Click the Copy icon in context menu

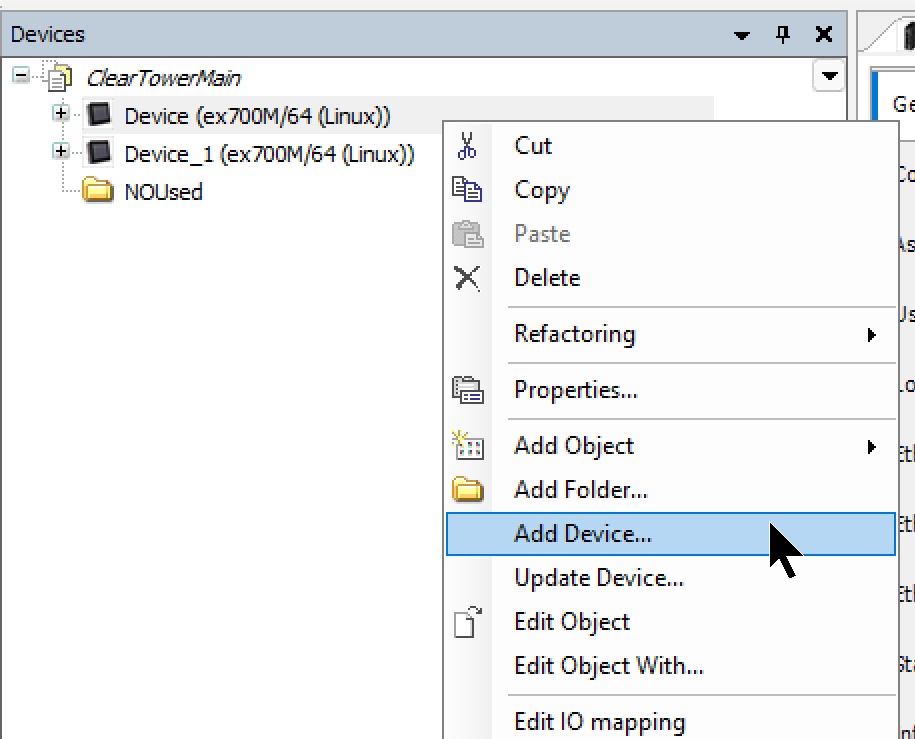[x=467, y=190]
